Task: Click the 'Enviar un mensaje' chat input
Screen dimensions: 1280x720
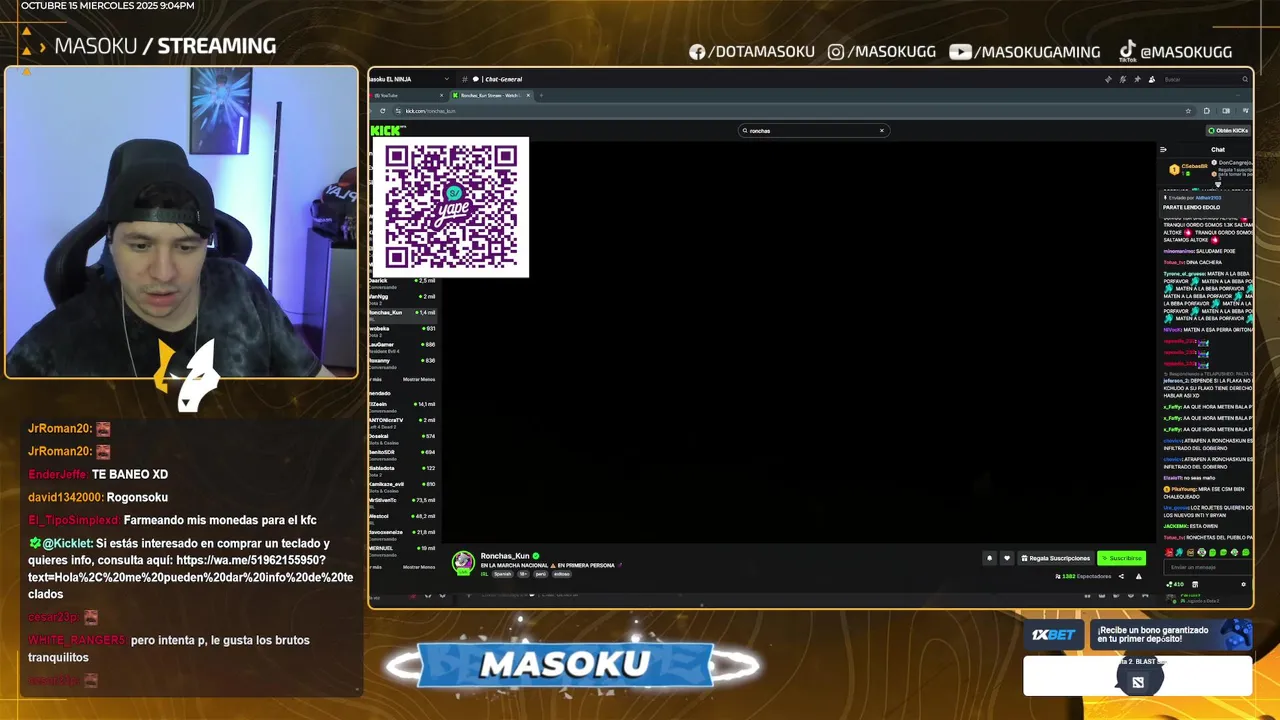Action: [1208, 567]
